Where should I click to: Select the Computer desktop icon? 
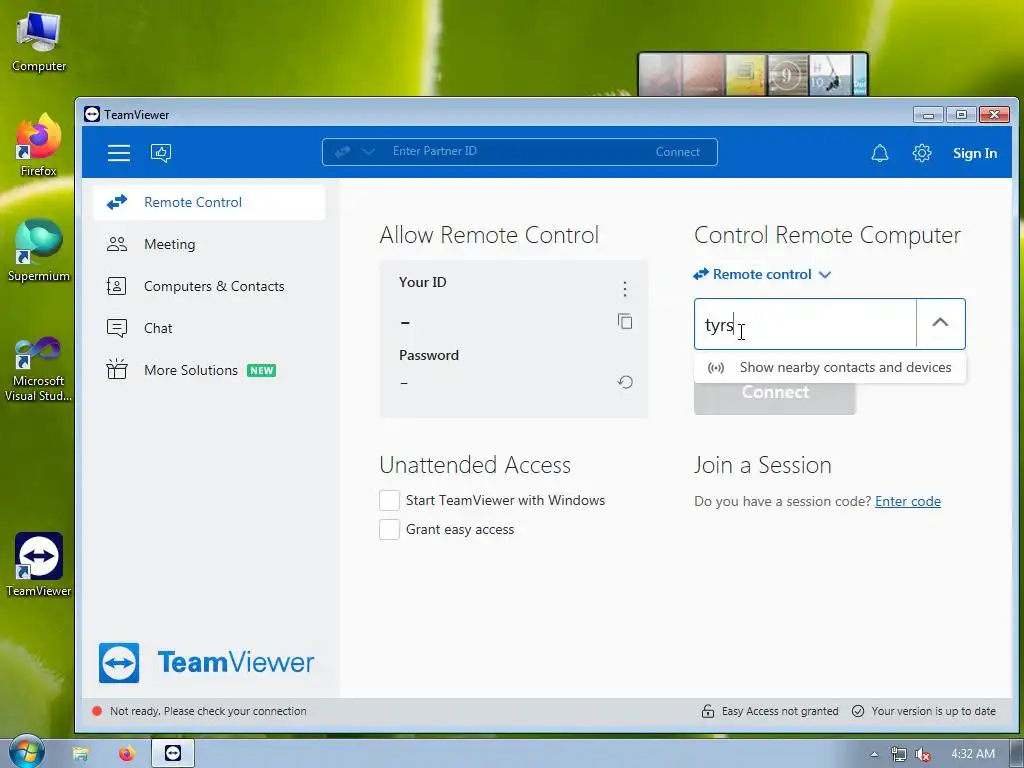pos(39,42)
